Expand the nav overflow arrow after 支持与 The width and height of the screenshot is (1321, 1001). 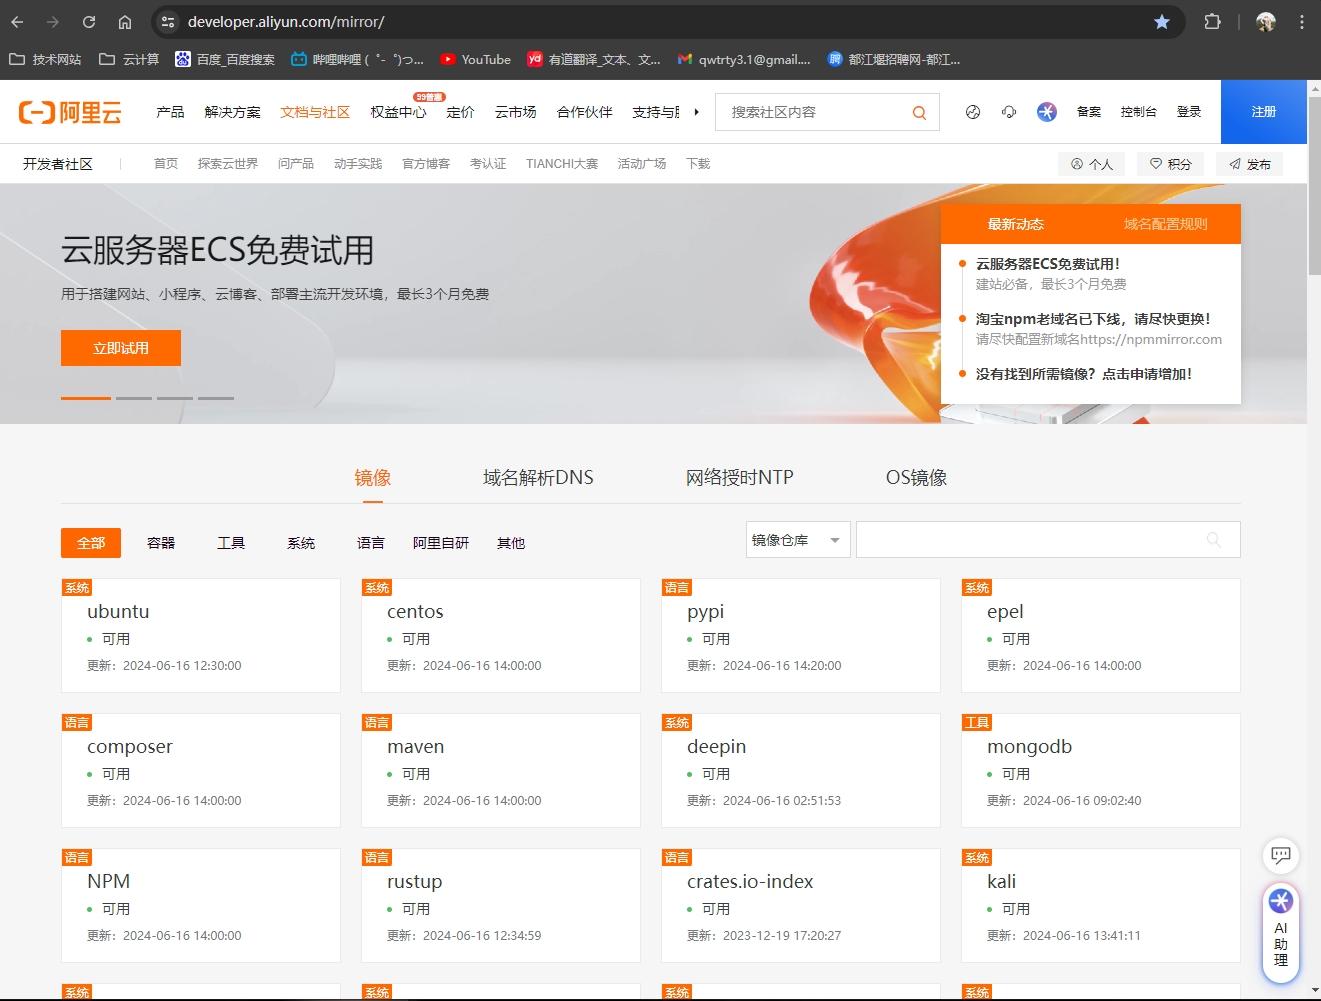coord(696,112)
